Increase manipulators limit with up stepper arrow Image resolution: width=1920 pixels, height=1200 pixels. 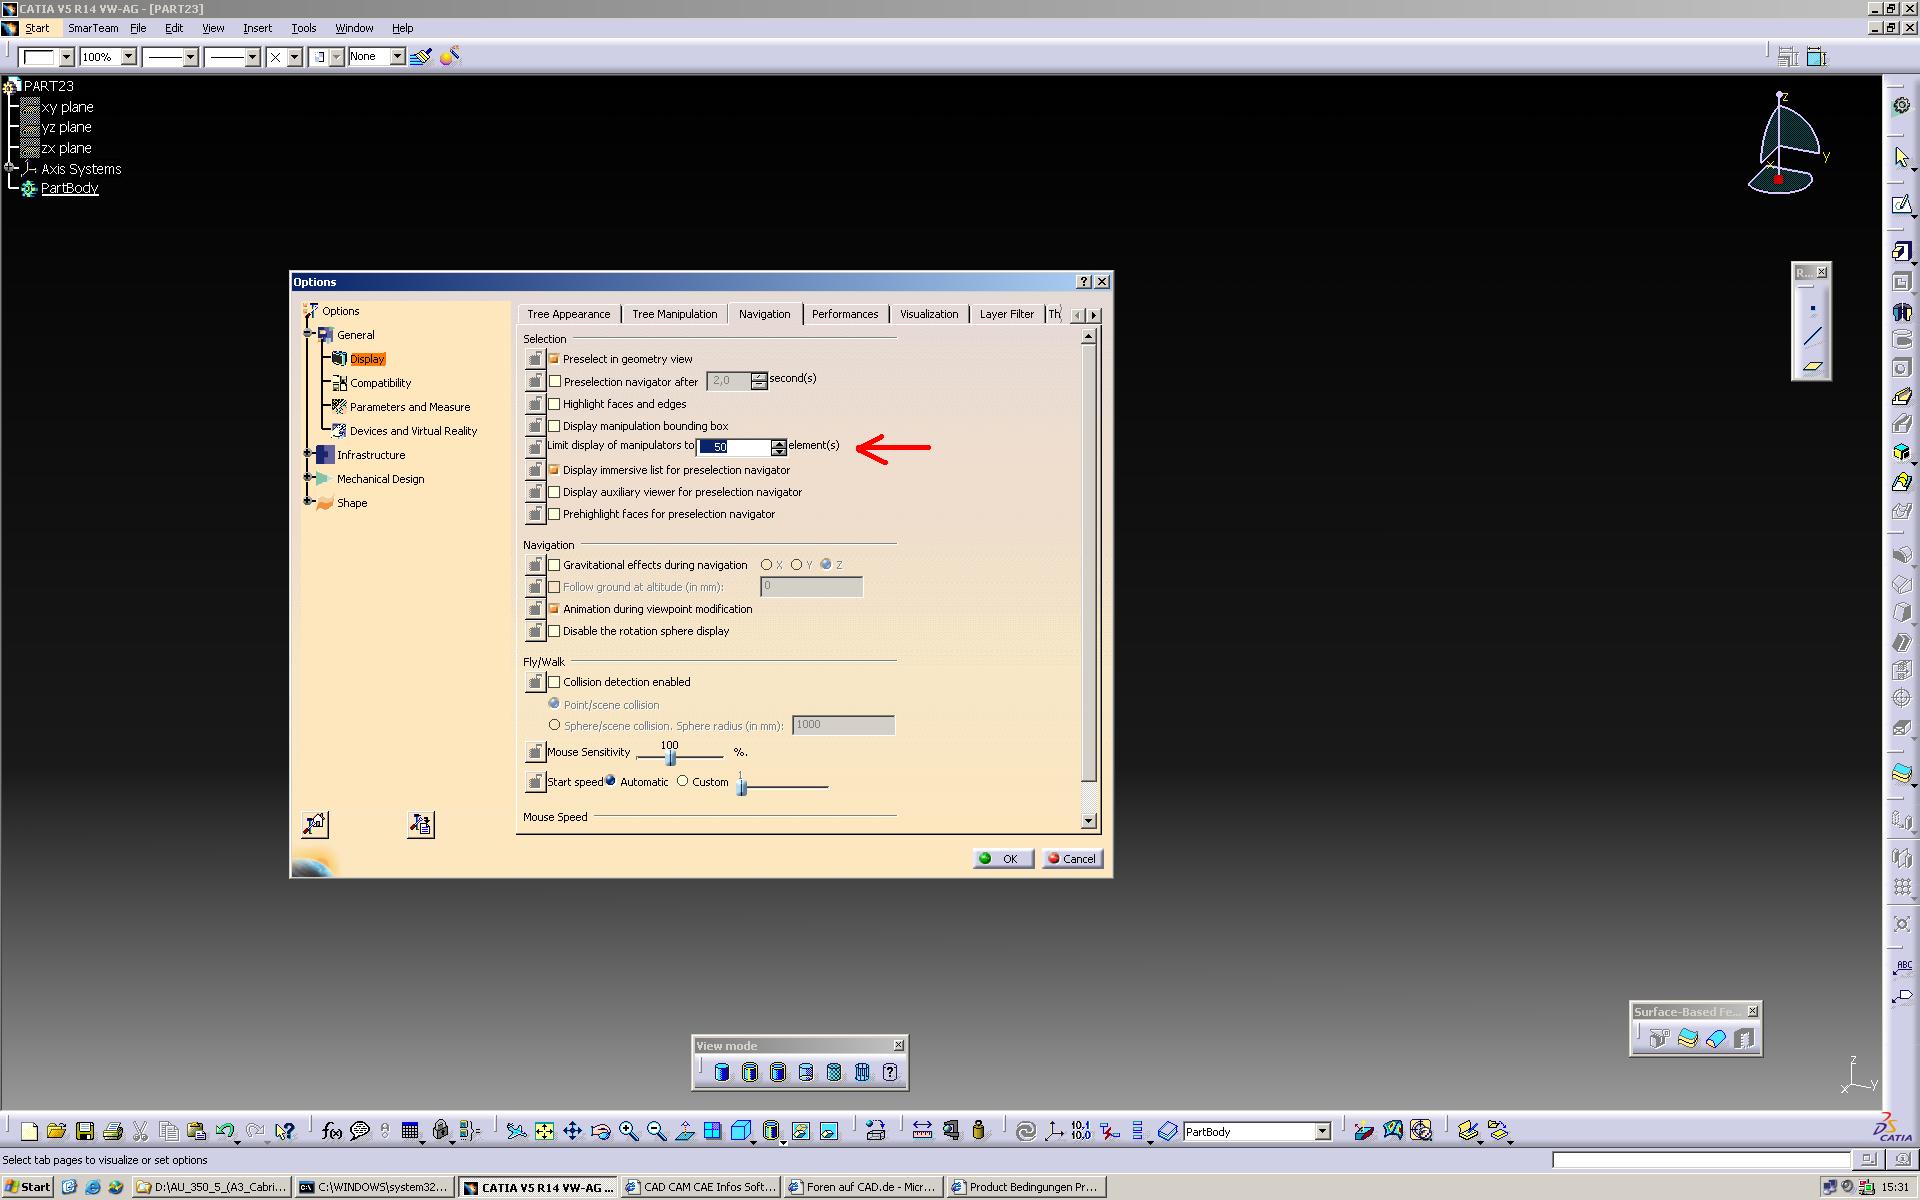779,442
